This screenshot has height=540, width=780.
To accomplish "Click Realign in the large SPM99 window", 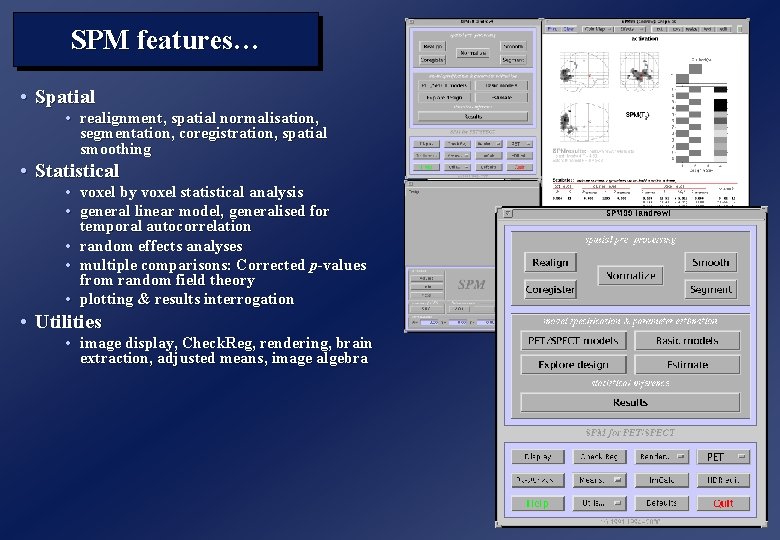I will [550, 262].
